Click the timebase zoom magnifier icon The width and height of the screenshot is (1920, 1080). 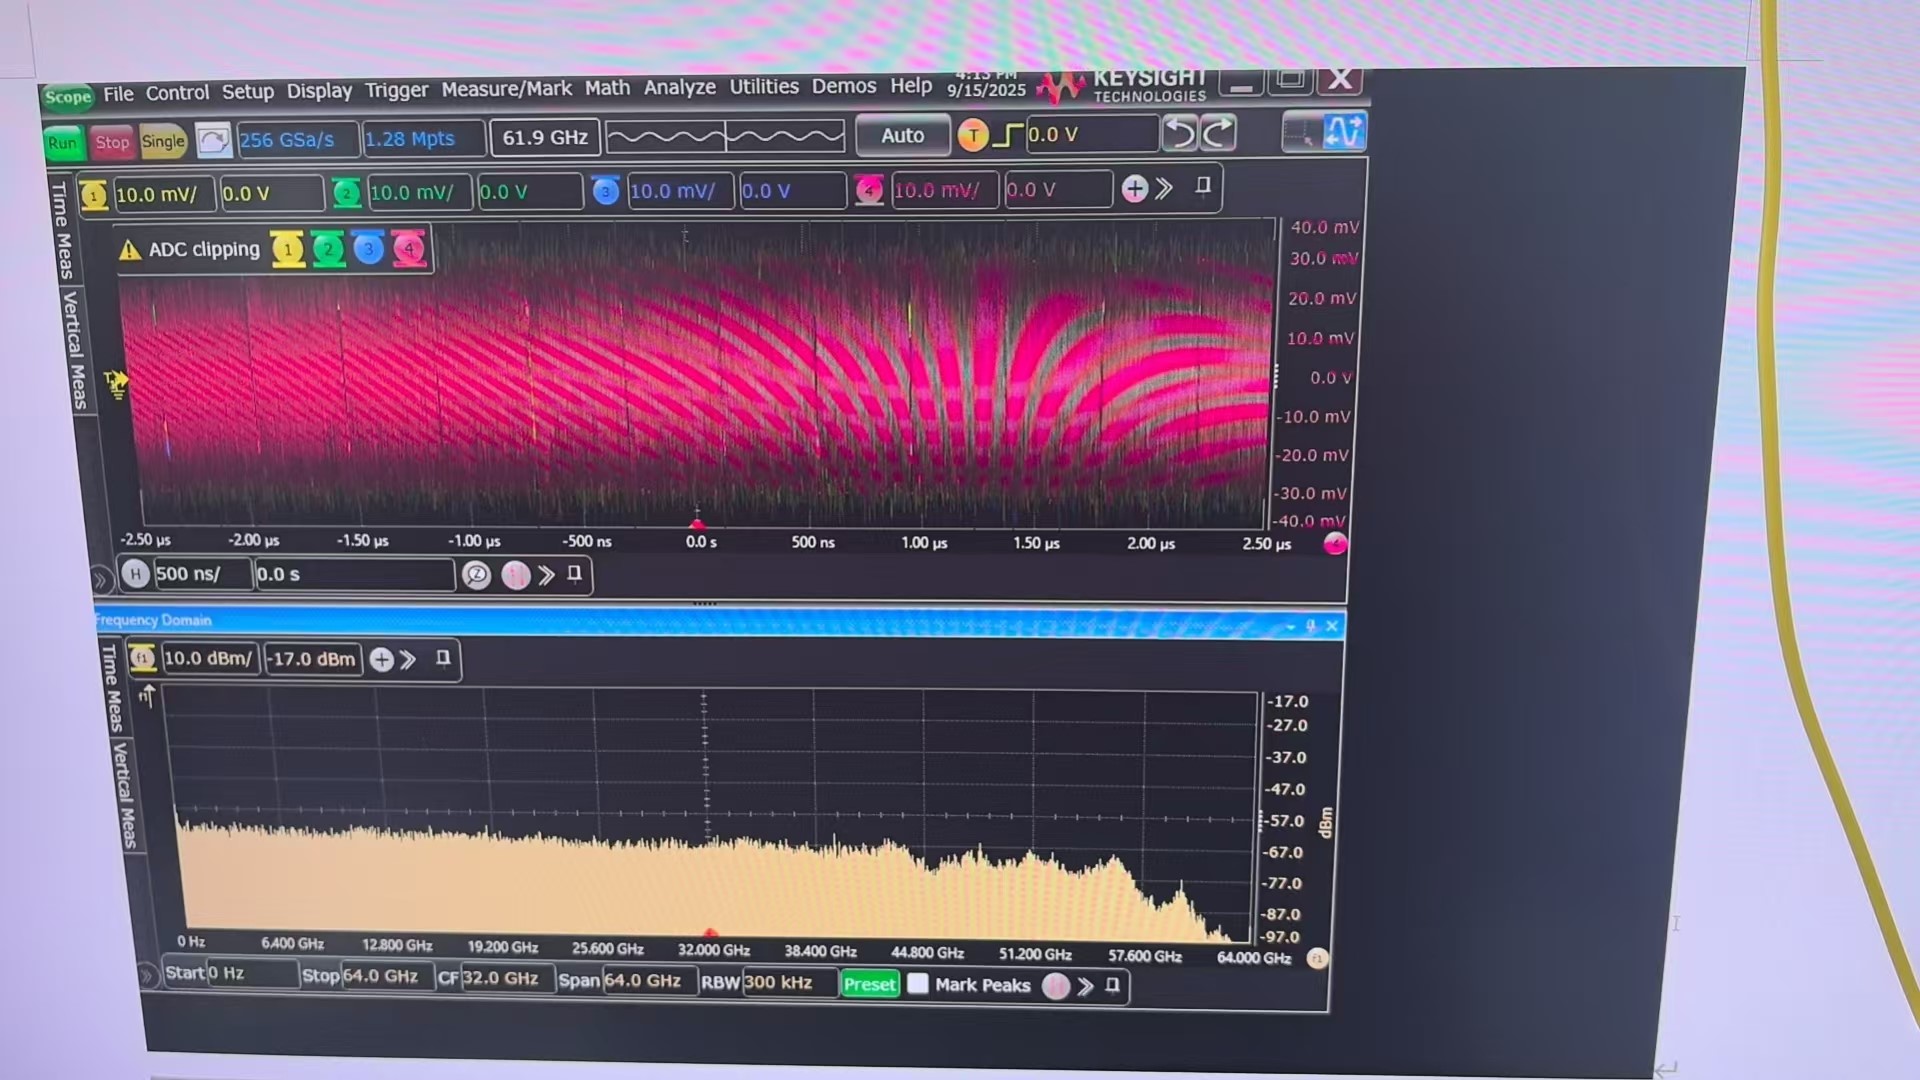tap(477, 575)
